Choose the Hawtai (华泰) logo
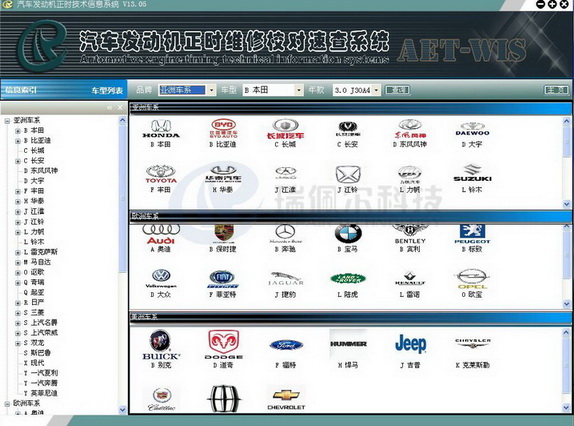 223,174
